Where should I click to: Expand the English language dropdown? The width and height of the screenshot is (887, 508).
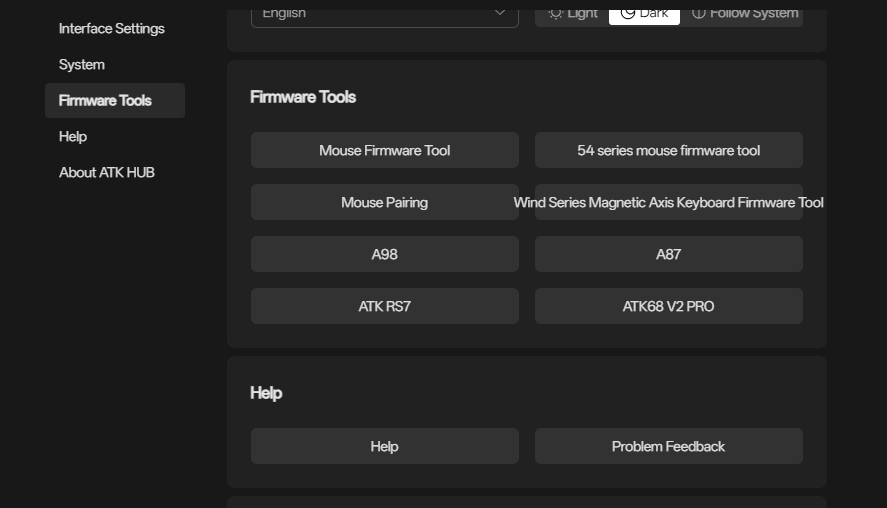click(x=385, y=16)
